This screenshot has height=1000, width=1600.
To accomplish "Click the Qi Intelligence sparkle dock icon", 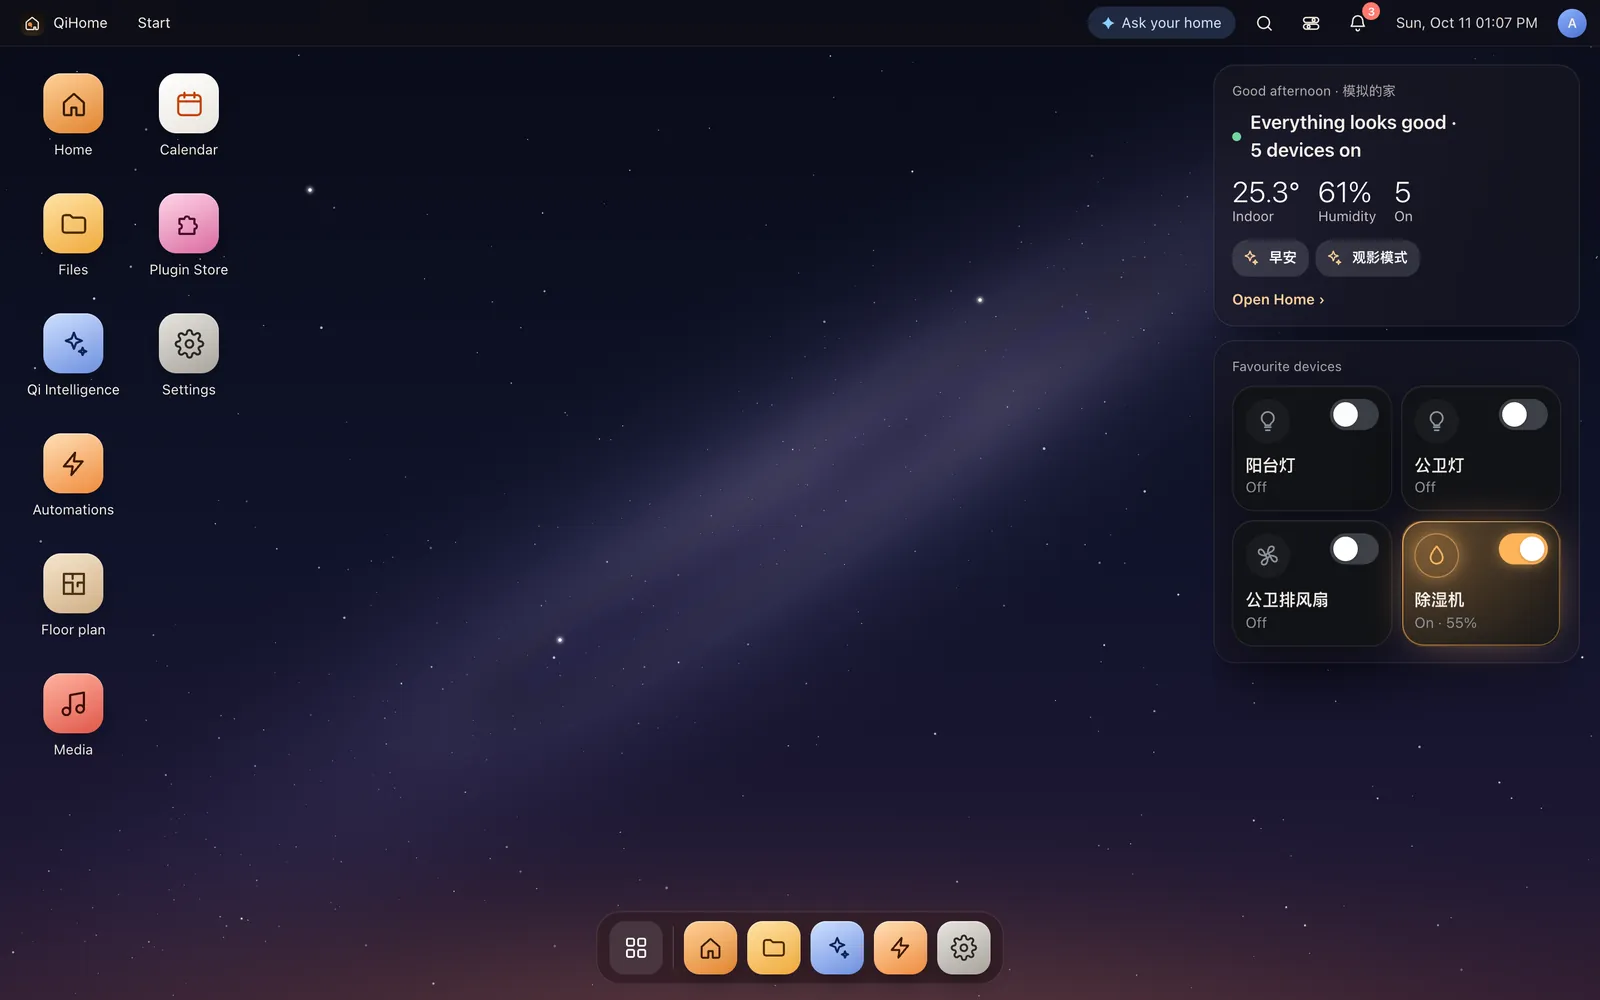I will point(837,947).
